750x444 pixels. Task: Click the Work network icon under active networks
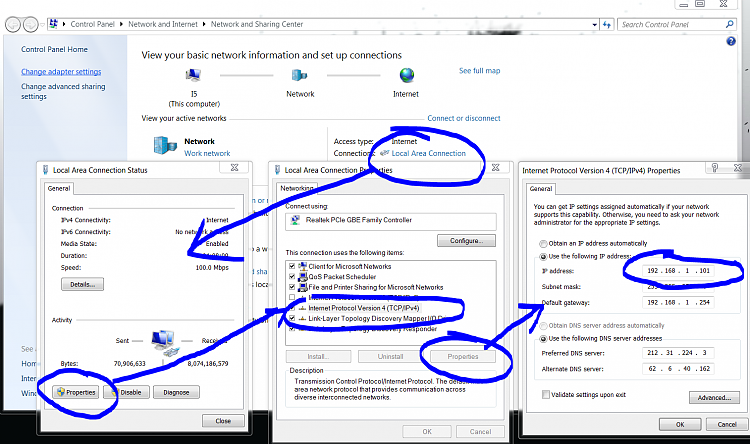165,145
